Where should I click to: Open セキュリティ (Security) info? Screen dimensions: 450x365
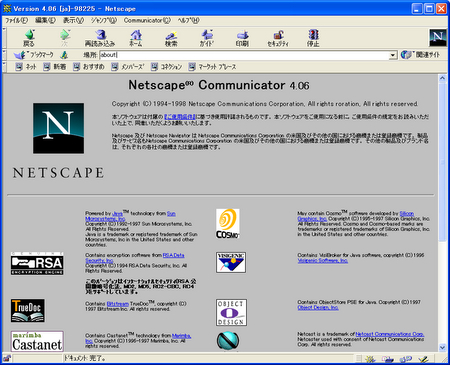278,38
